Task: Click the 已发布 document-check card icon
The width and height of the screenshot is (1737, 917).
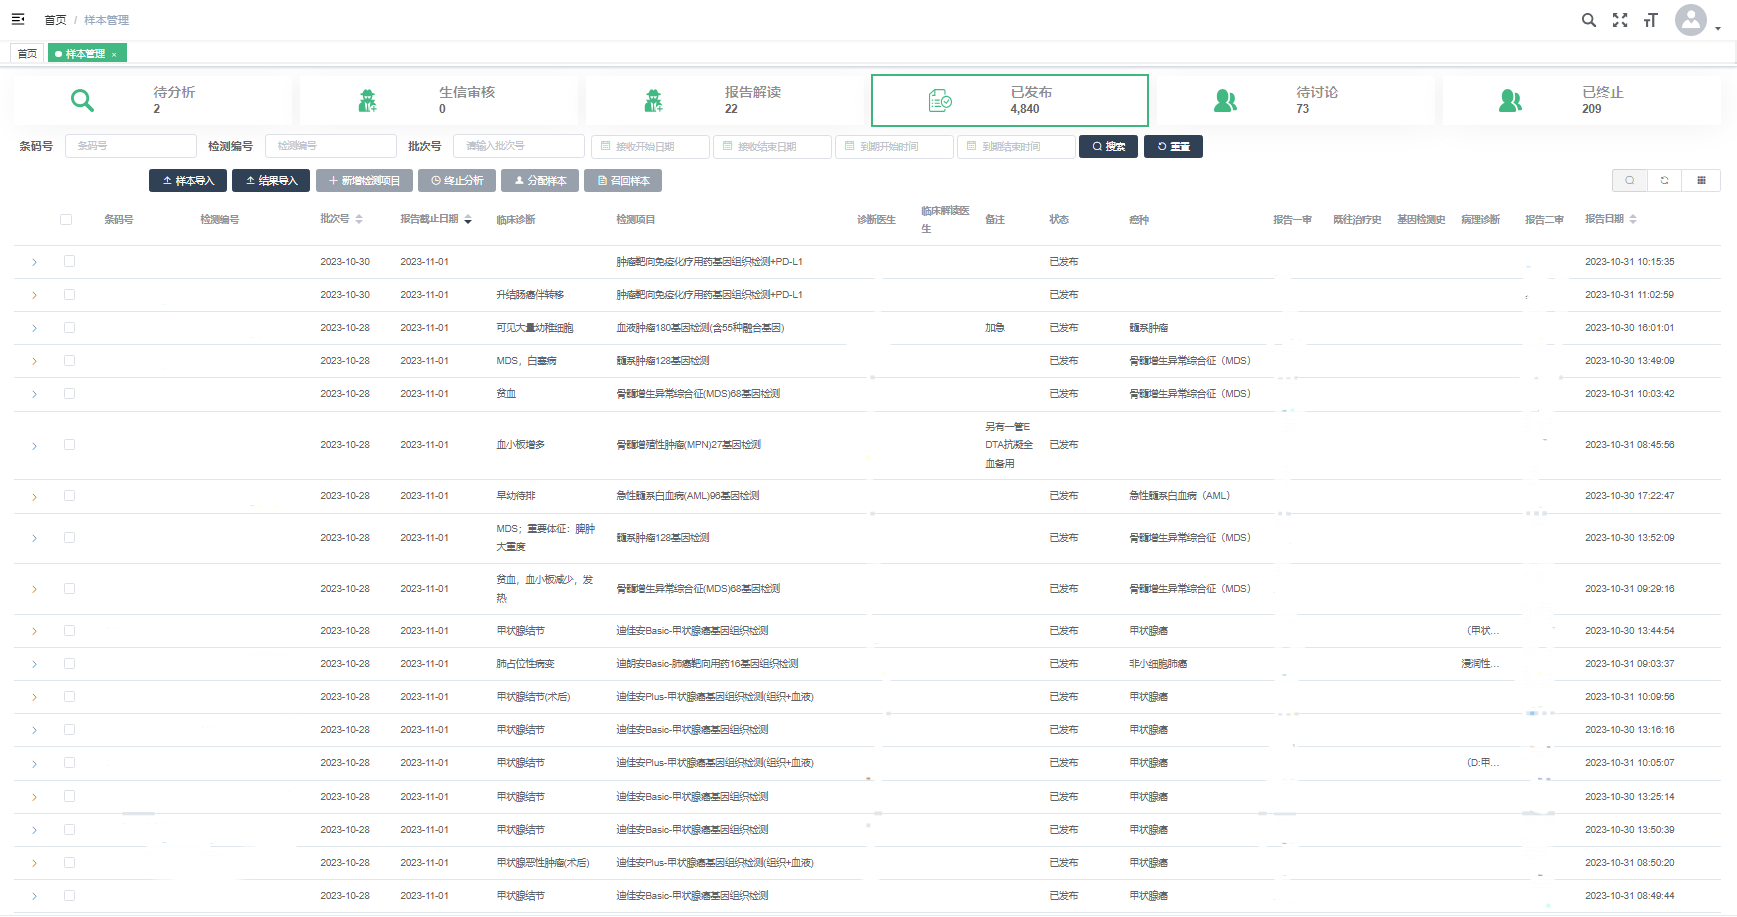Action: click(940, 100)
